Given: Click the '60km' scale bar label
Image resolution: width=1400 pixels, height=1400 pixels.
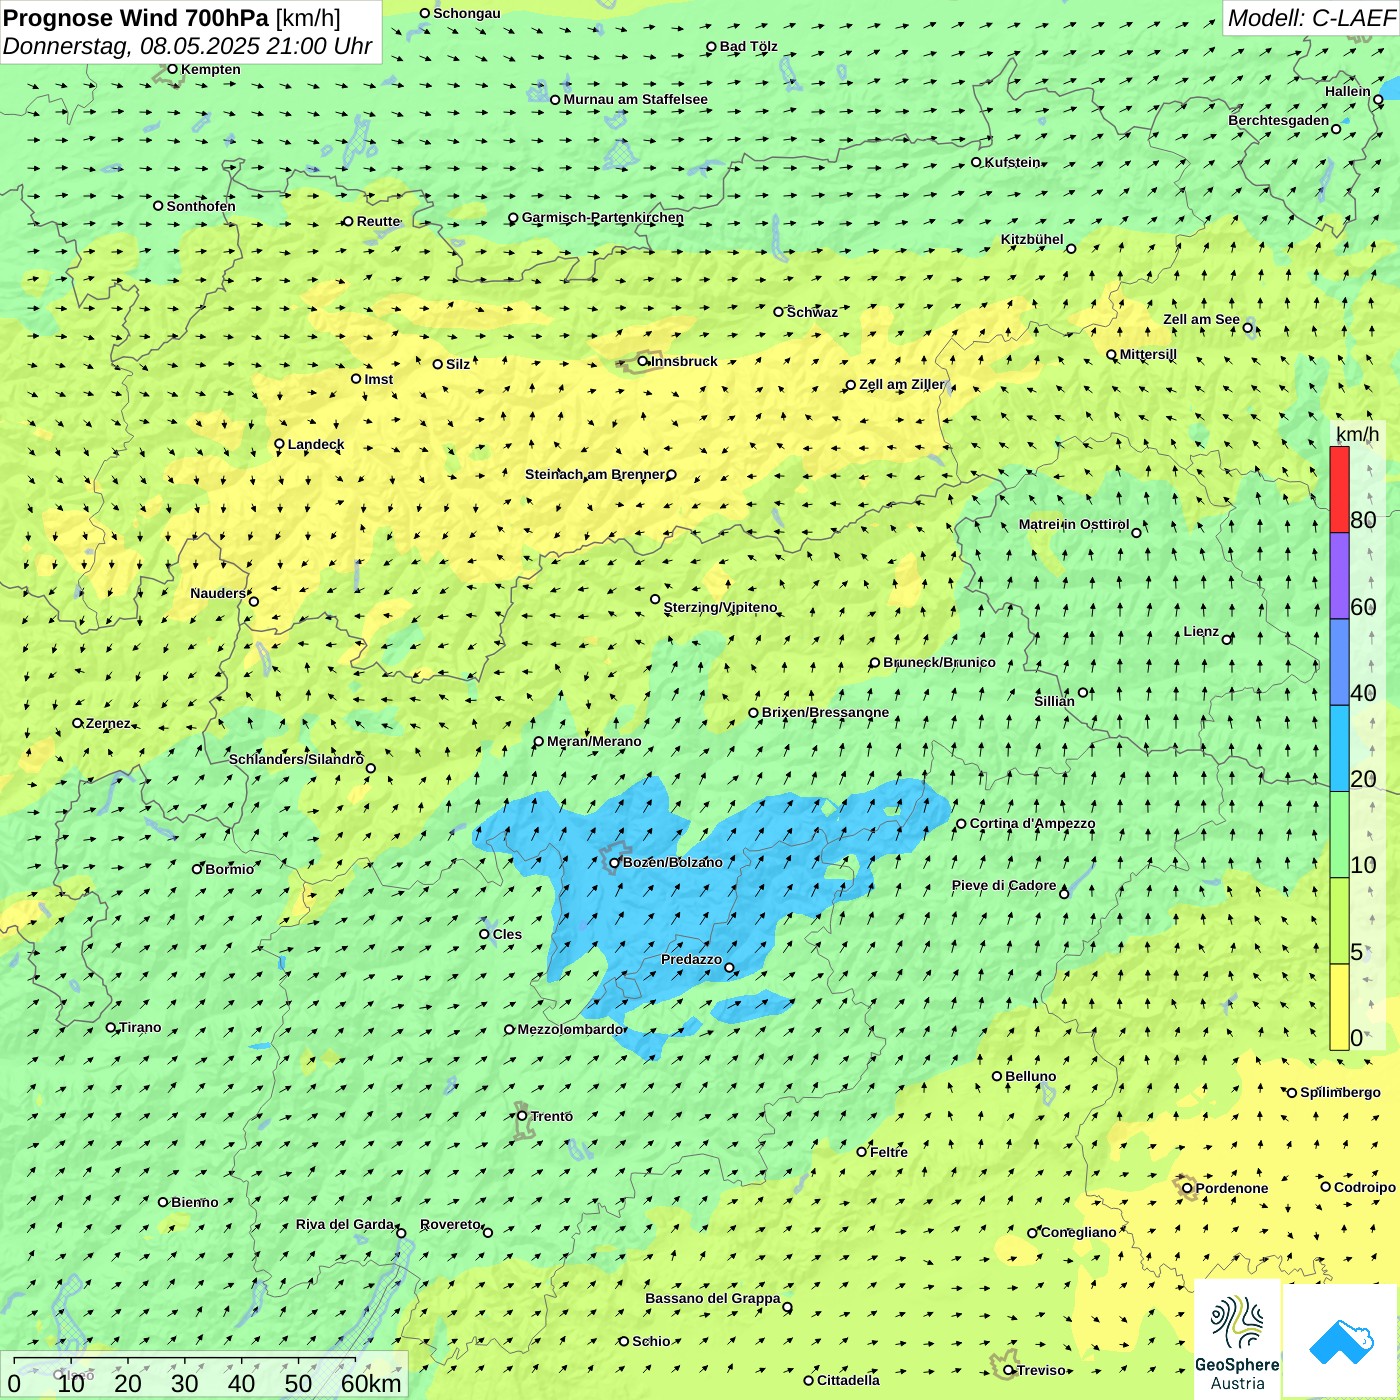Looking at the screenshot, I should click(x=371, y=1383).
